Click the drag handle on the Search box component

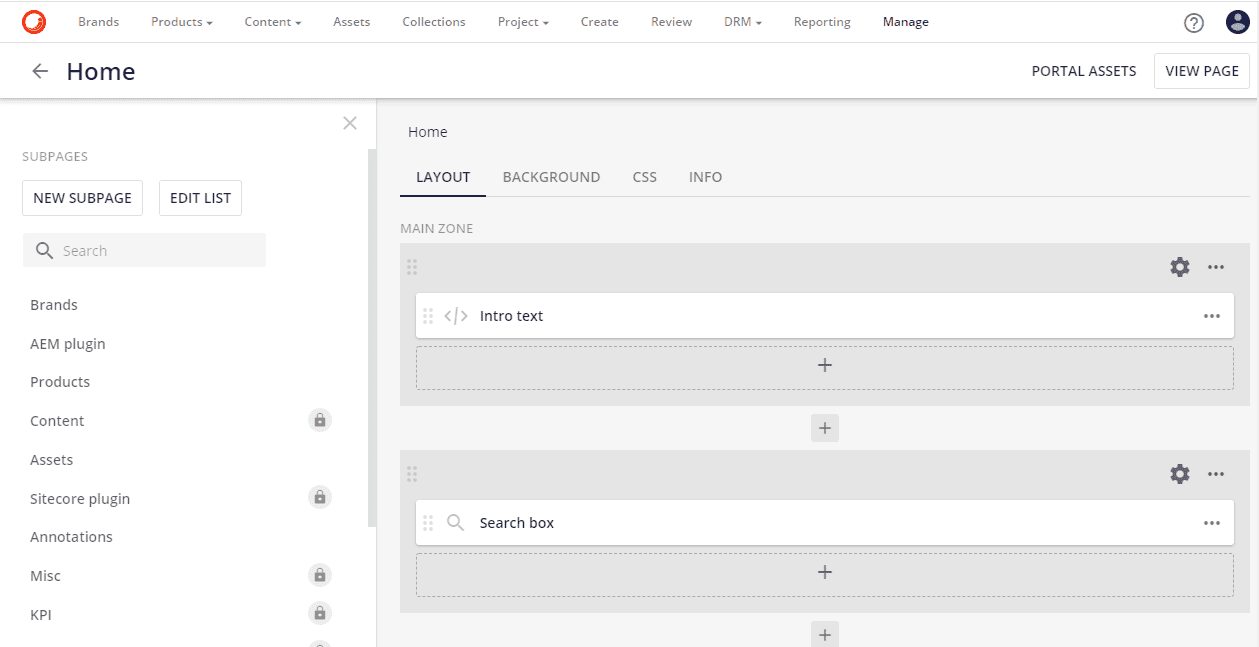pyautogui.click(x=428, y=523)
